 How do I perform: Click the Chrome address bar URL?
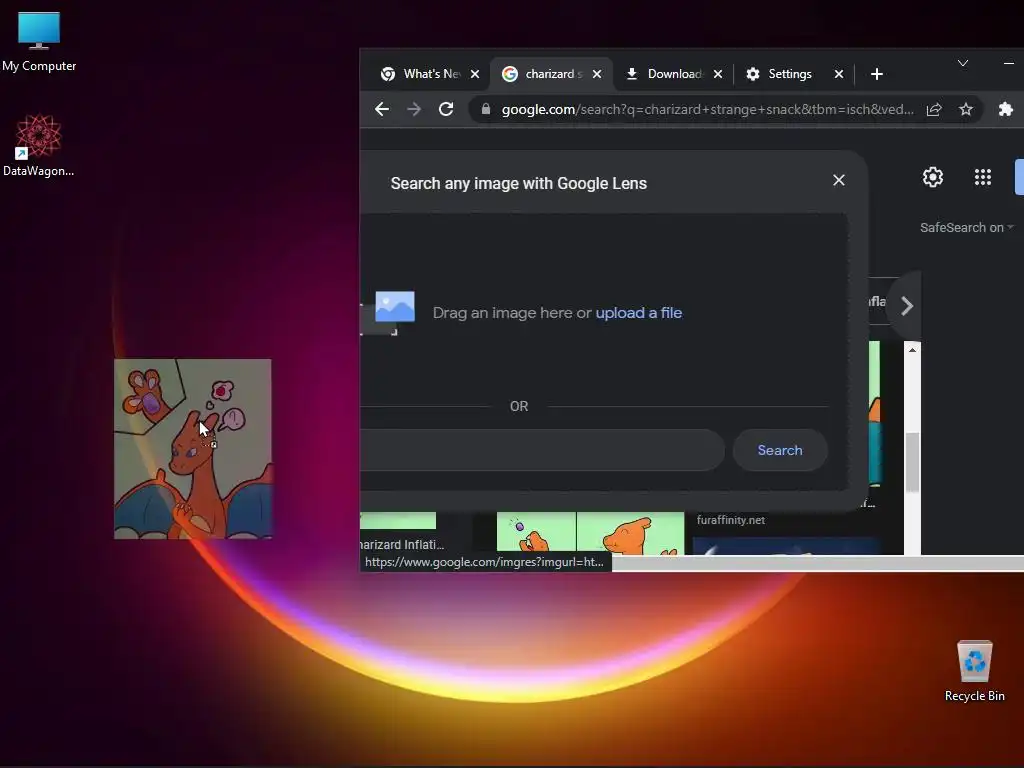click(707, 109)
